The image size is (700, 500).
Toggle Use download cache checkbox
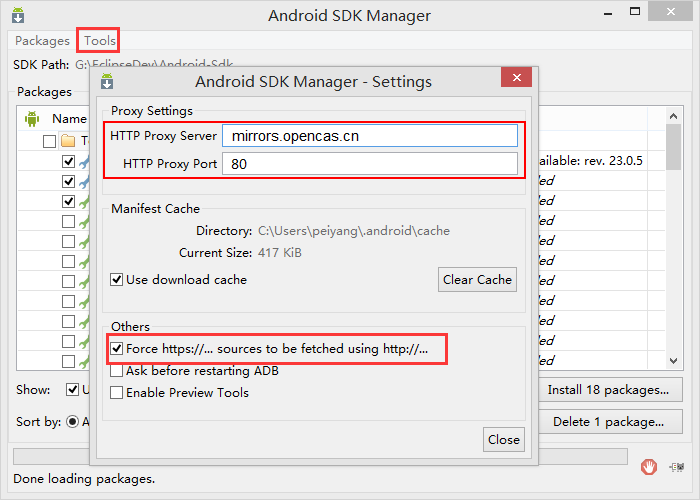click(117, 280)
